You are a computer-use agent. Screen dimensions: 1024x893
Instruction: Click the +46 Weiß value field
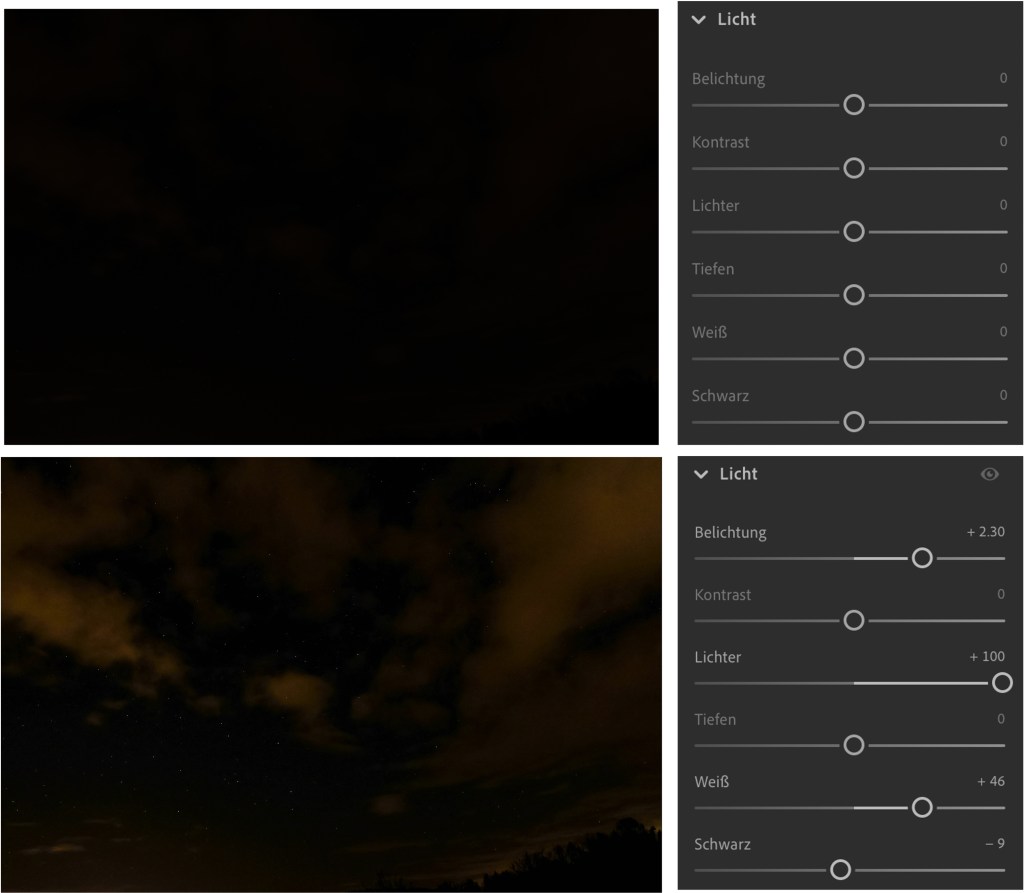pos(990,781)
